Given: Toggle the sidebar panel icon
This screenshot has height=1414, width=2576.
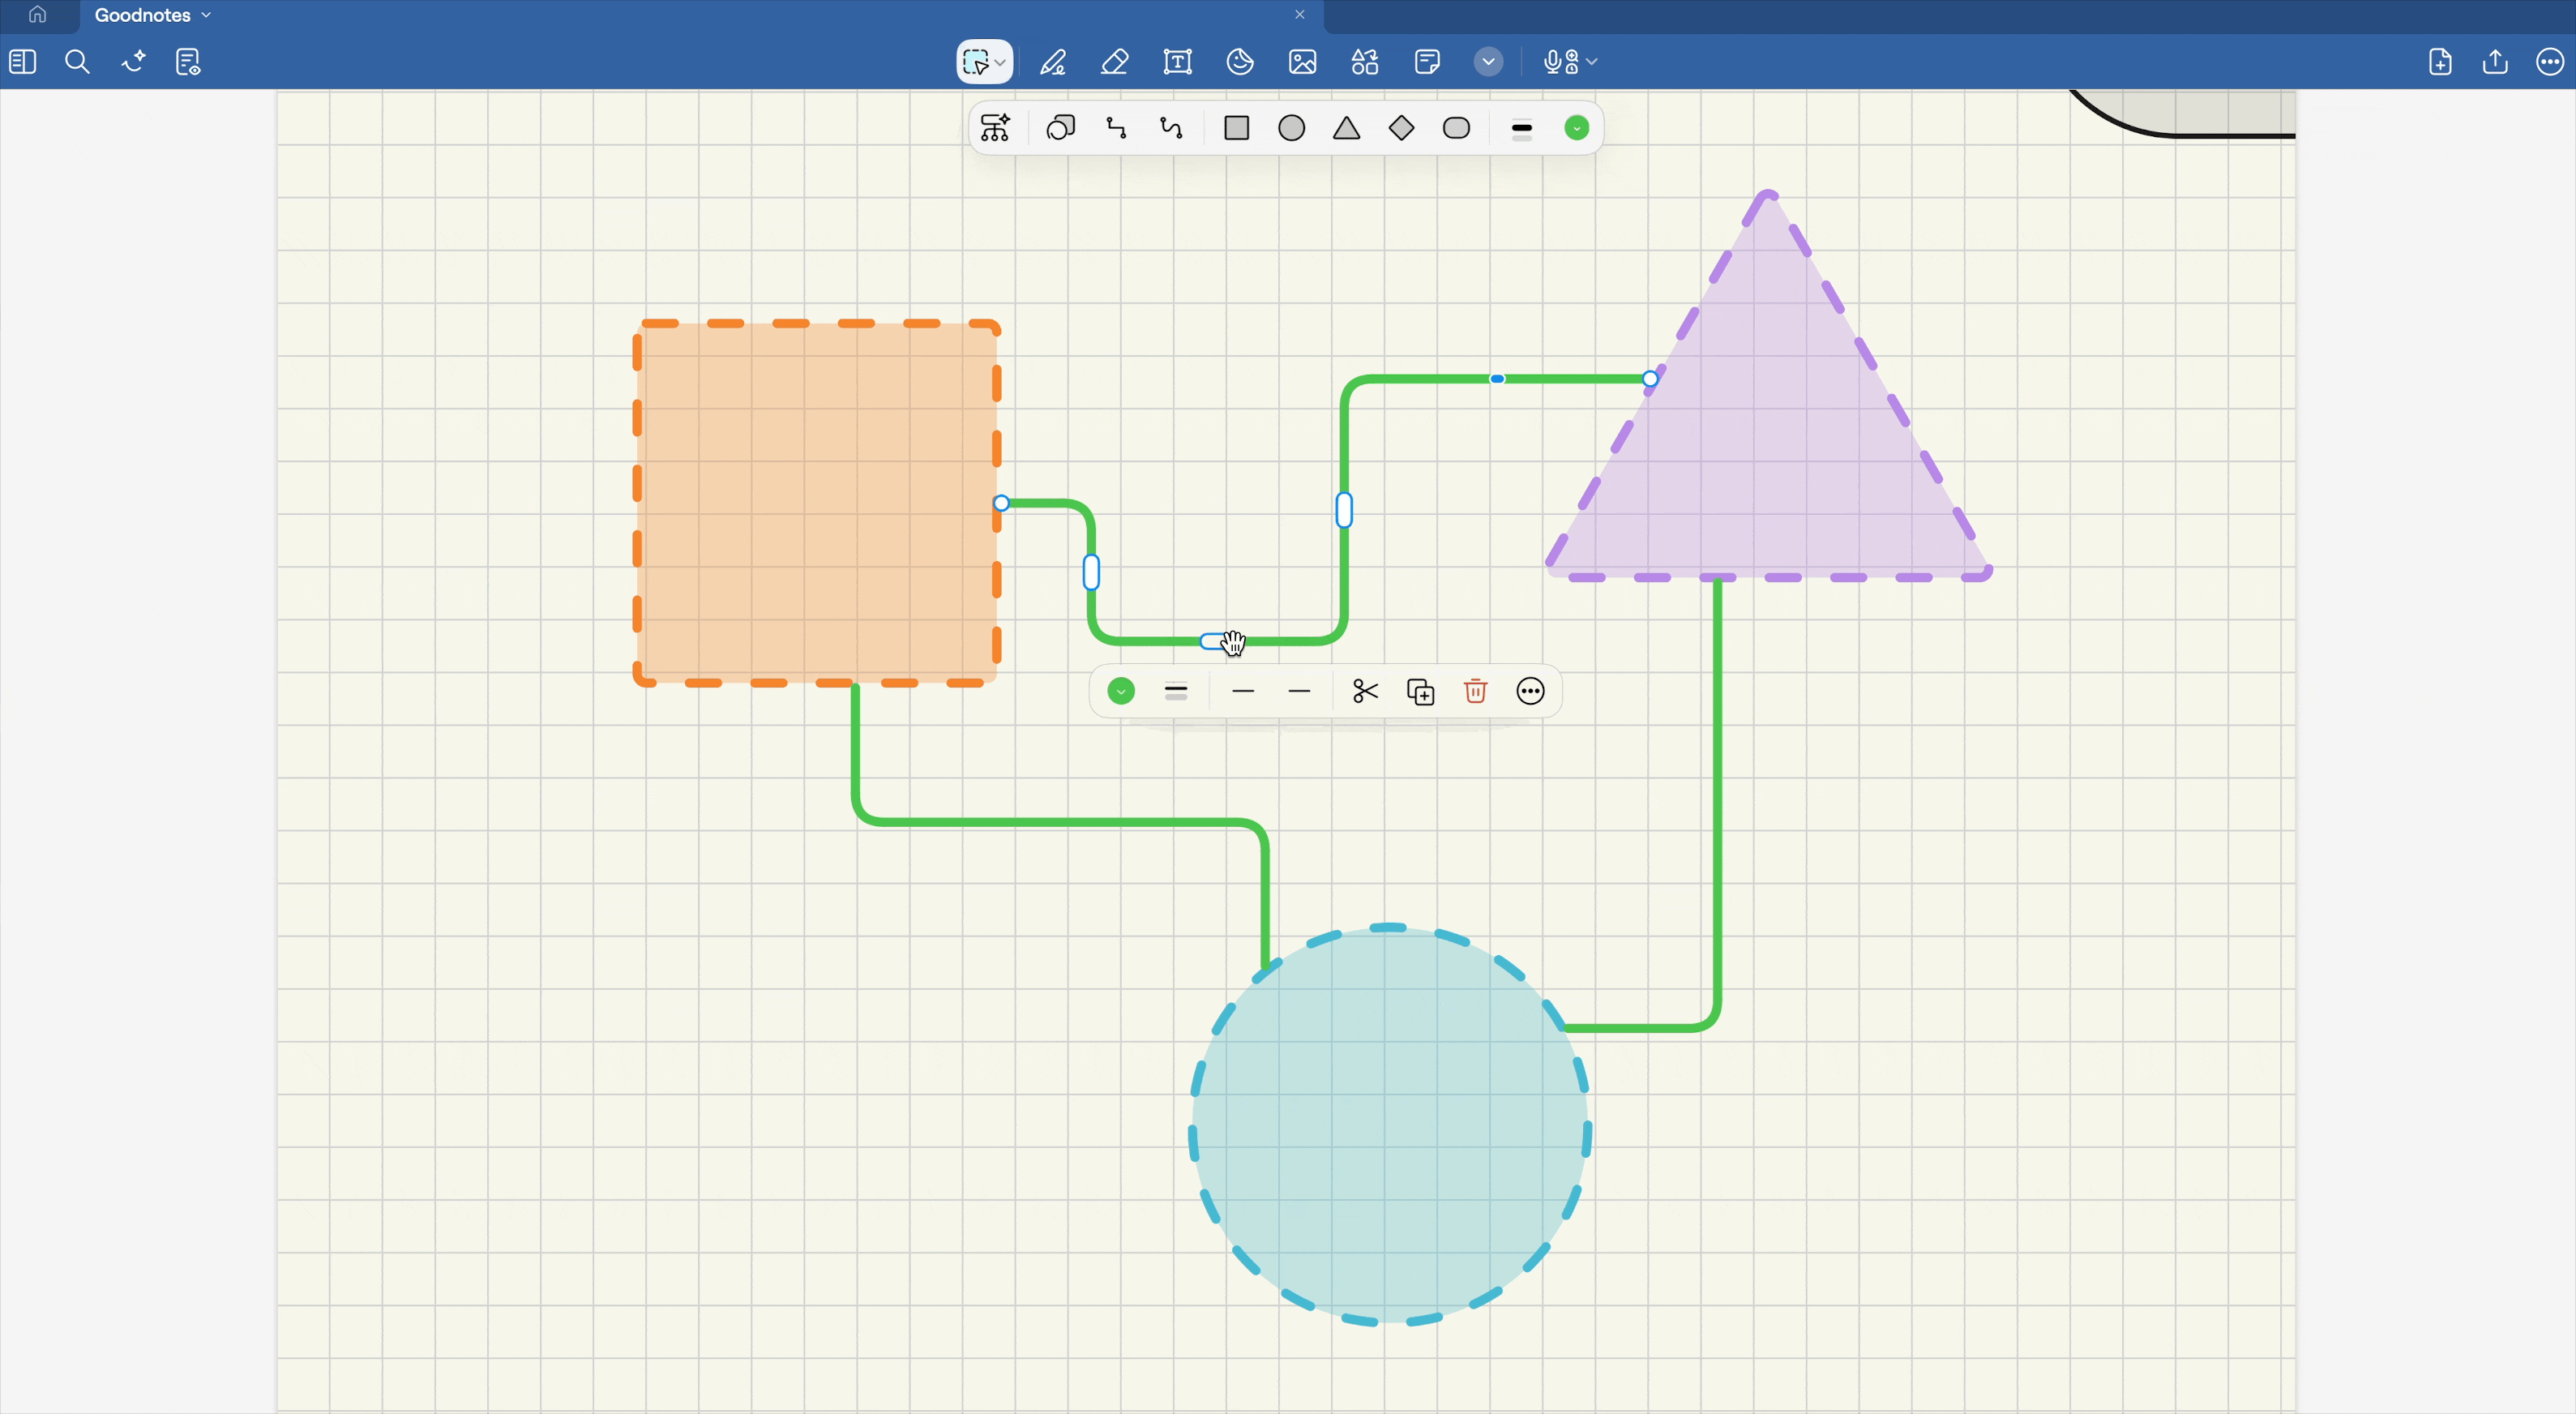Looking at the screenshot, I should (x=23, y=62).
